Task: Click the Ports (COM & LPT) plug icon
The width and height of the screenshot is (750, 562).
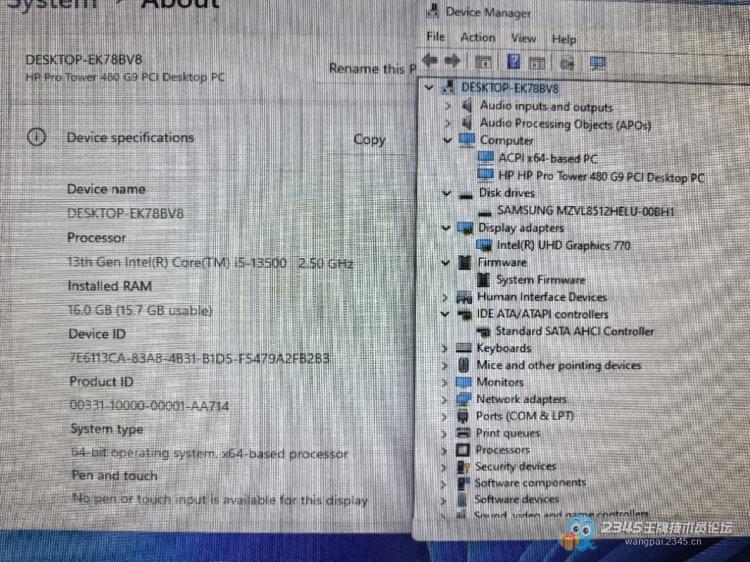Action: (463, 416)
